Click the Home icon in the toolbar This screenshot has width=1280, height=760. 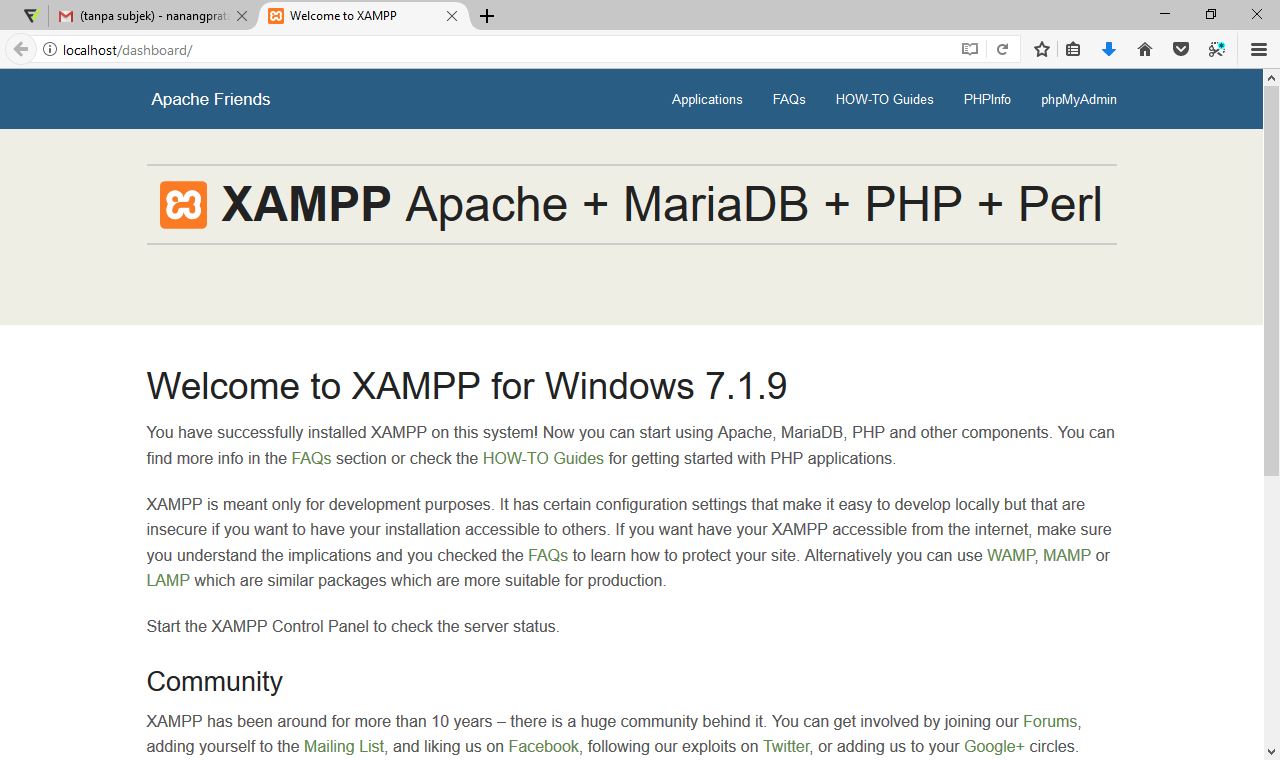pos(1145,48)
